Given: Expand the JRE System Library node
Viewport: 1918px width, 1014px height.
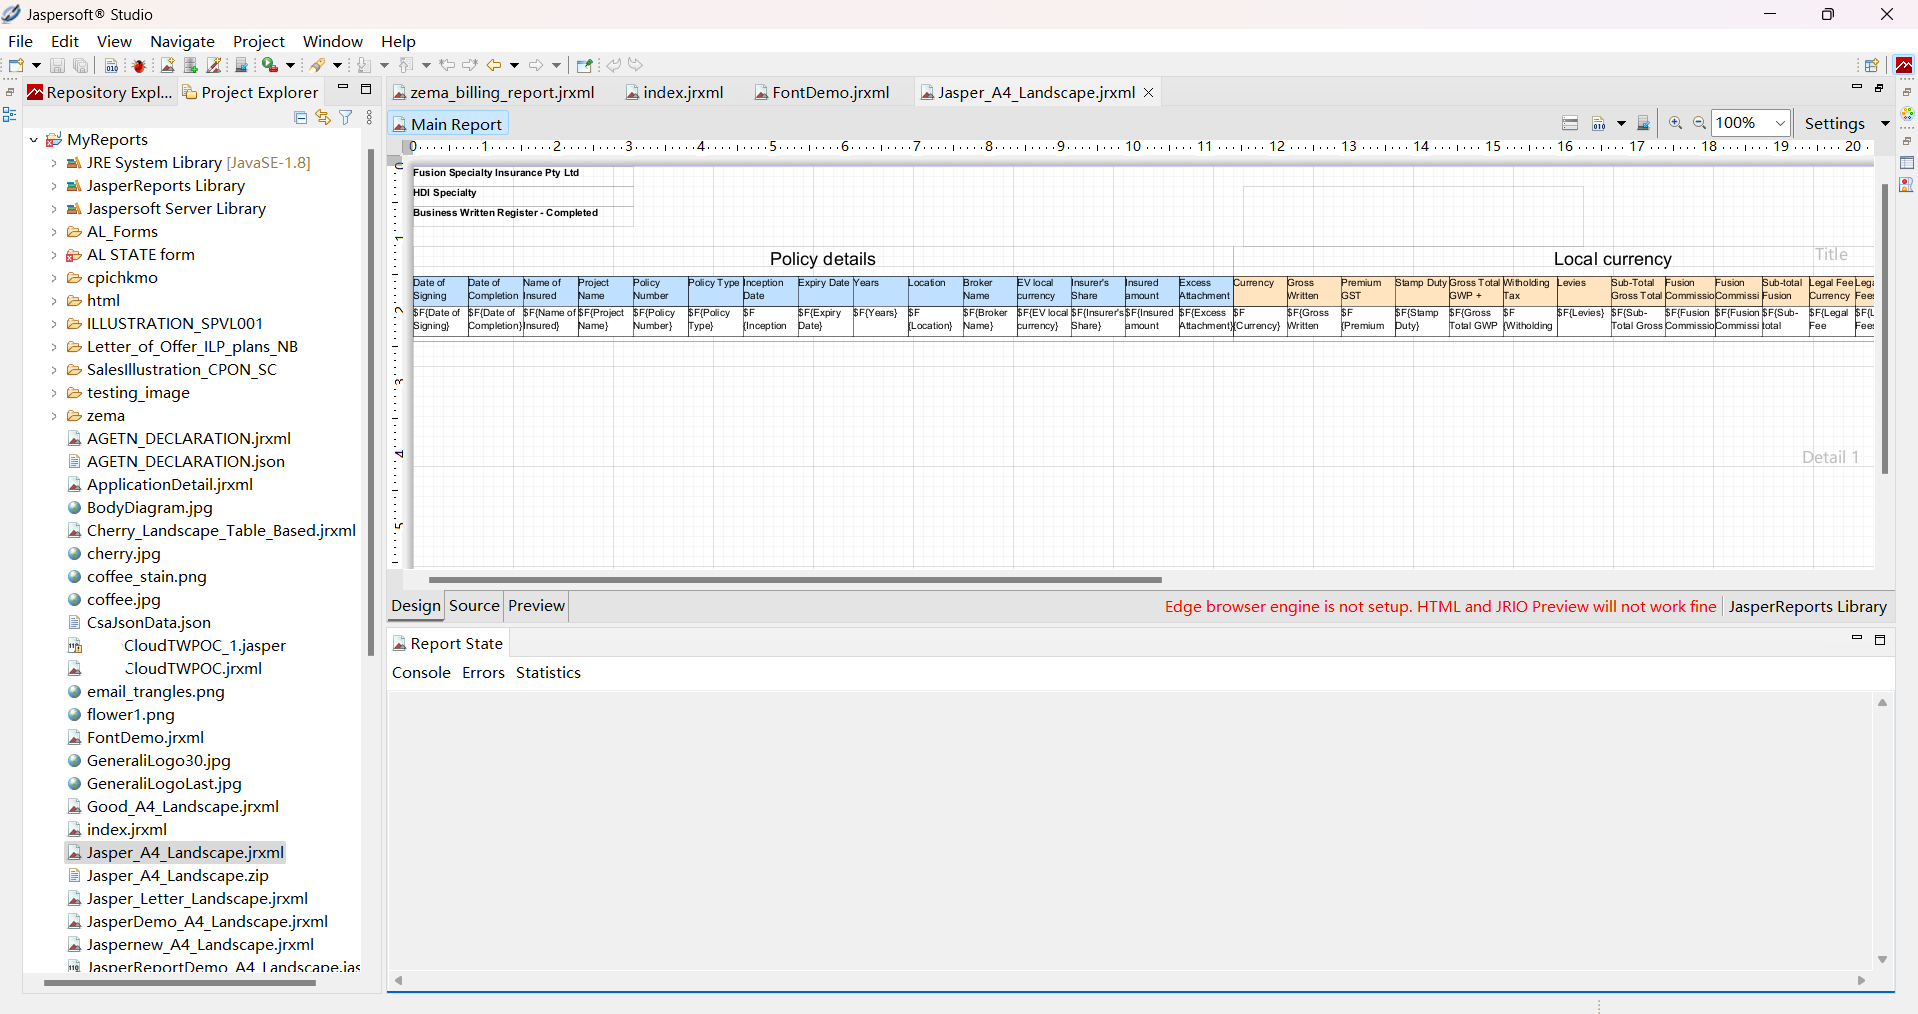Looking at the screenshot, I should (x=54, y=163).
